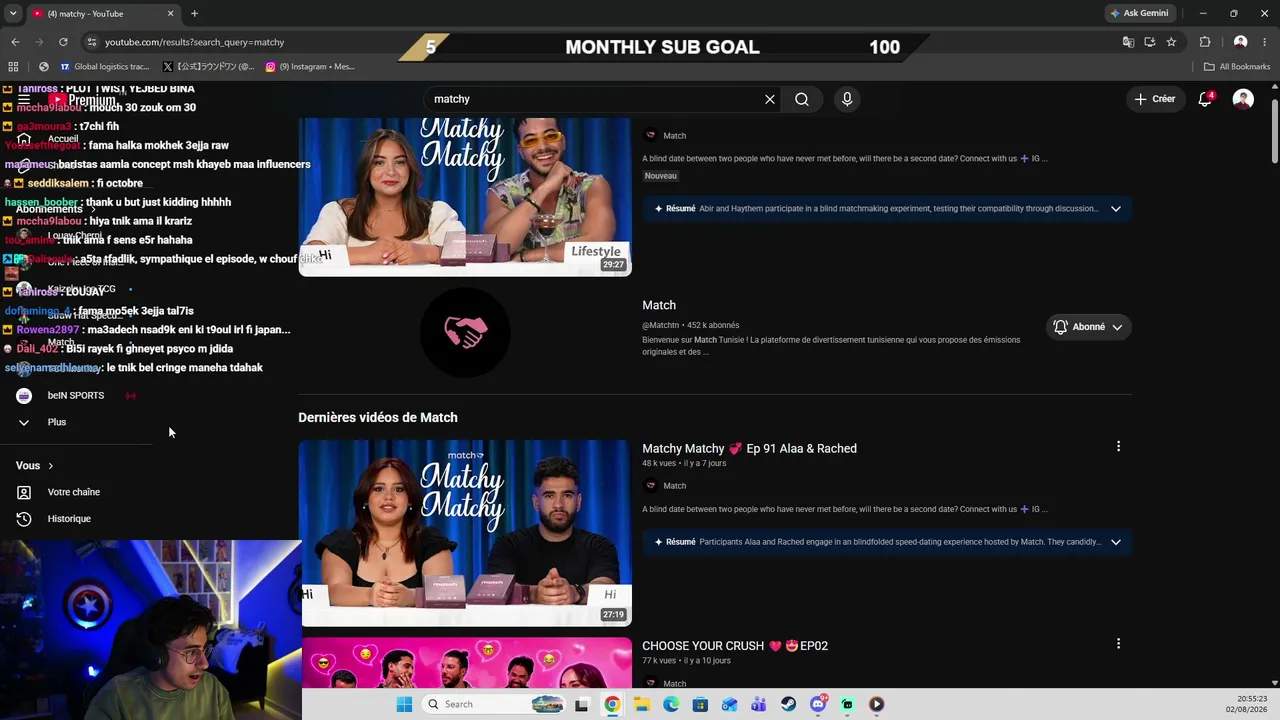The height and width of the screenshot is (720, 1280).
Task: Click the Dernières vidéos de Match heading
Action: (378, 417)
